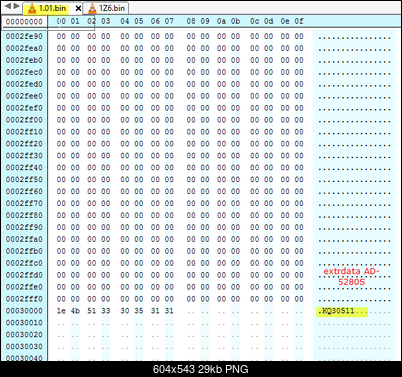402x377 pixels.
Task: Click hex byte 51 in row 00030000
Action: pos(92,311)
